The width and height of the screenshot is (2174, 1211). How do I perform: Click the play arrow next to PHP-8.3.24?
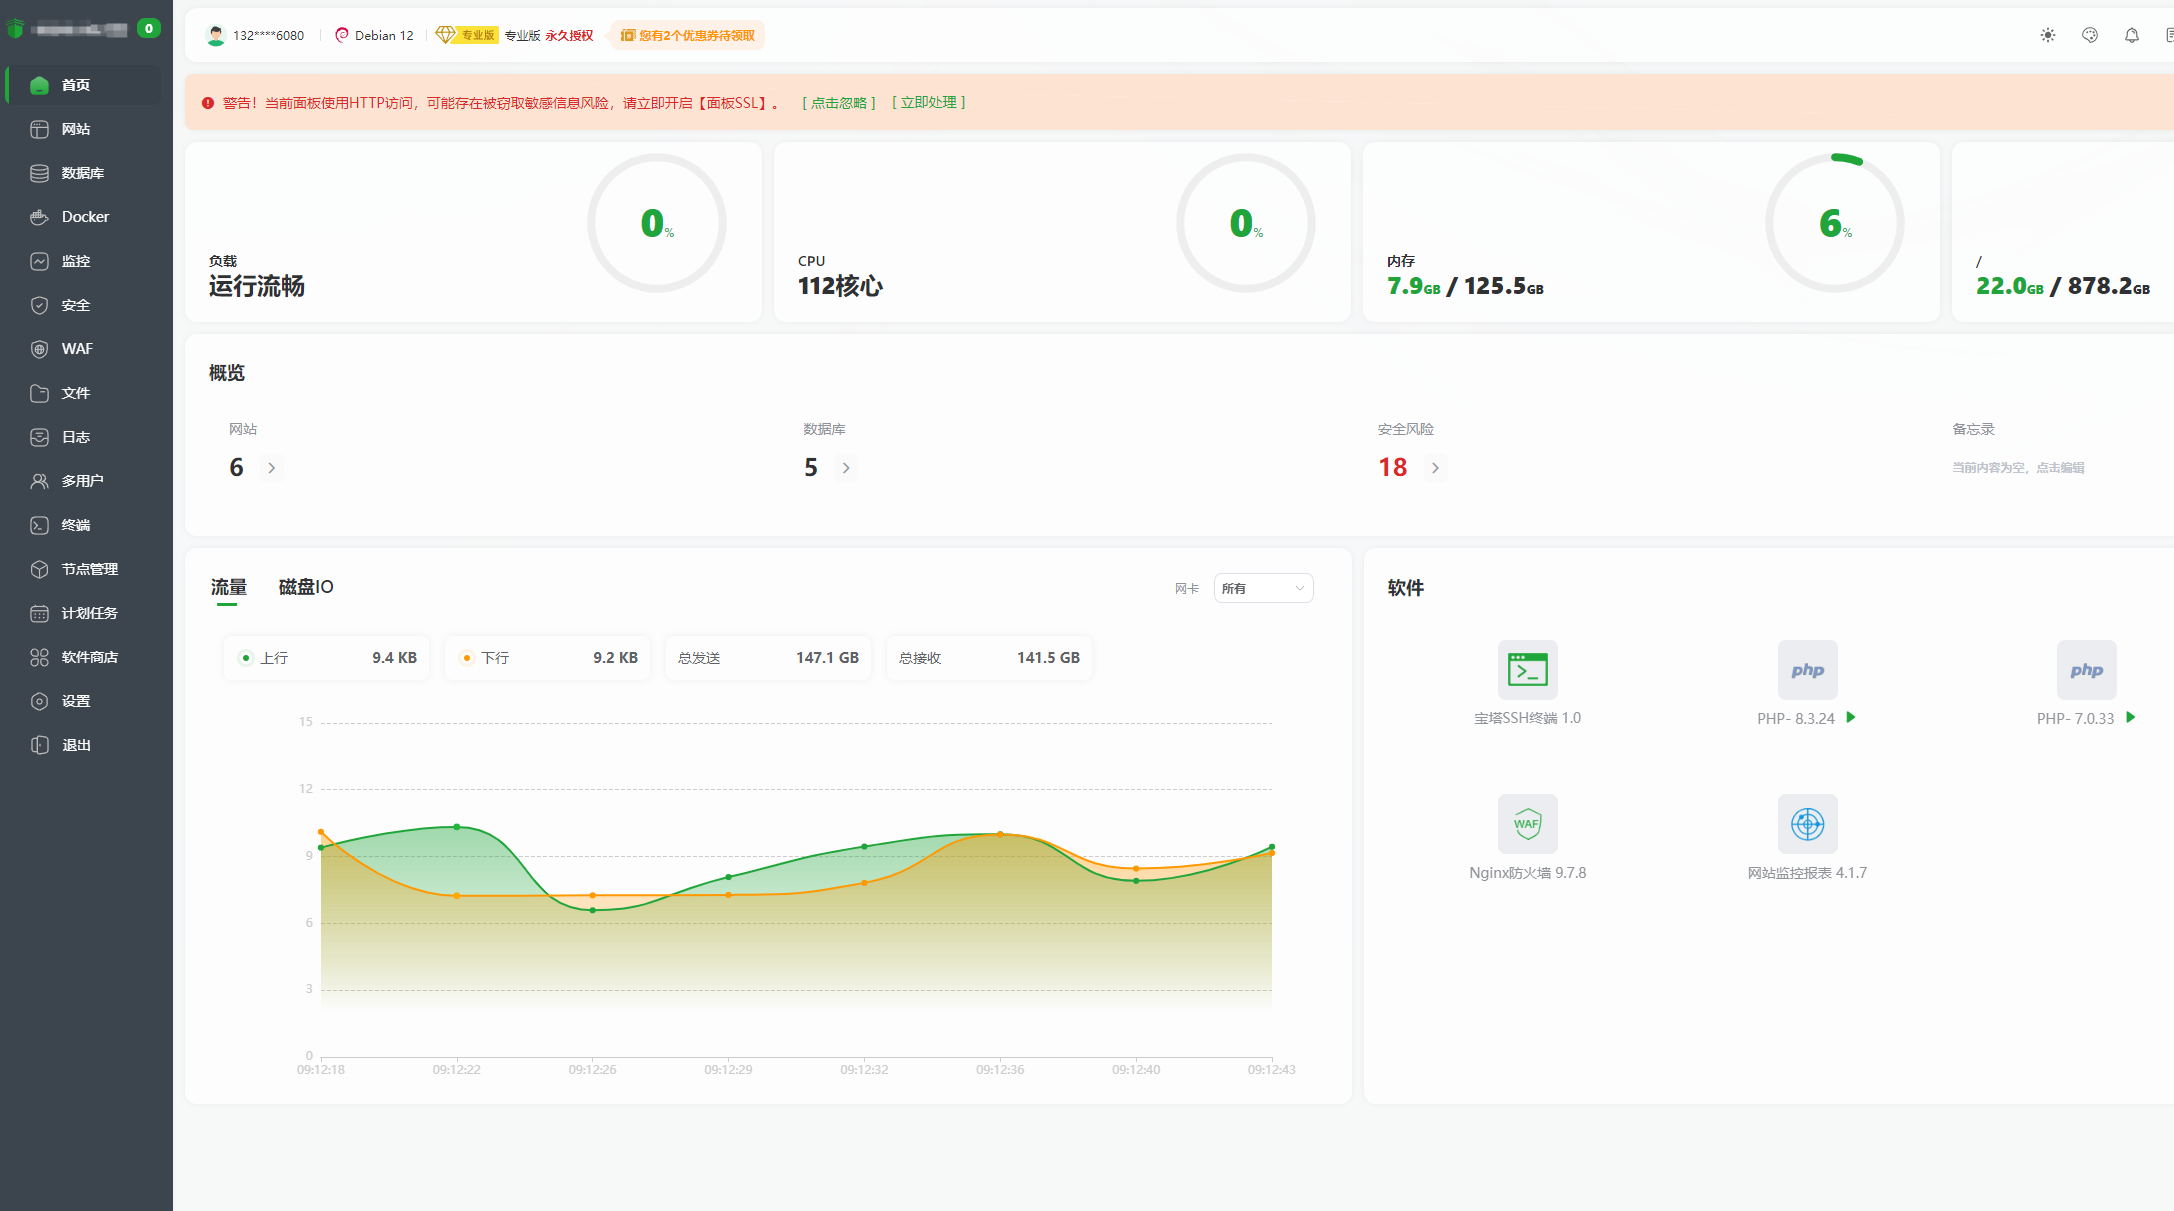point(1851,717)
